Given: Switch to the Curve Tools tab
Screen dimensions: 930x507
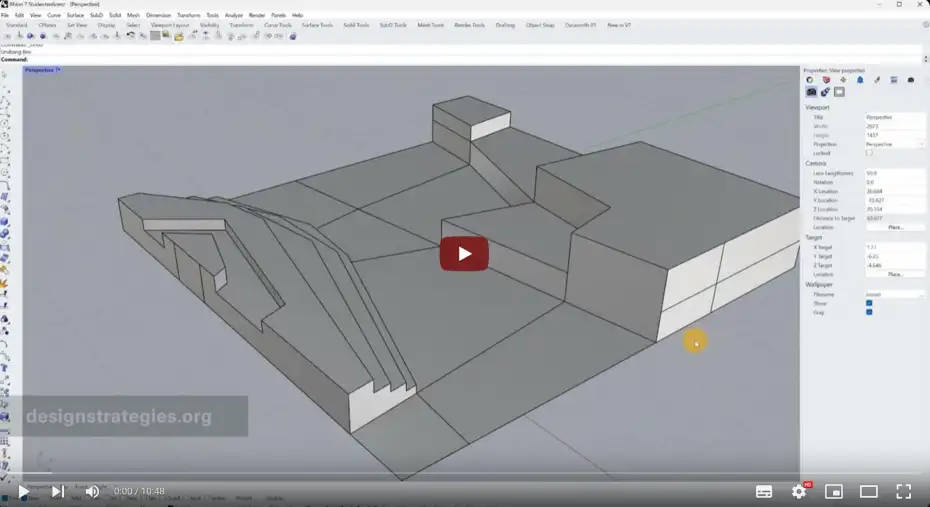Looking at the screenshot, I should pos(278,25).
